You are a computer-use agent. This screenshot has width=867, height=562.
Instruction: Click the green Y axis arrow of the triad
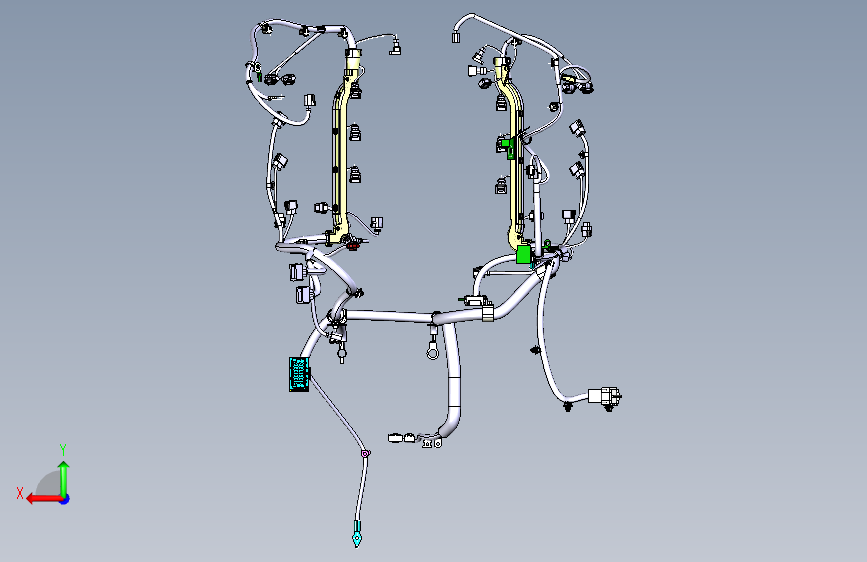tap(64, 479)
